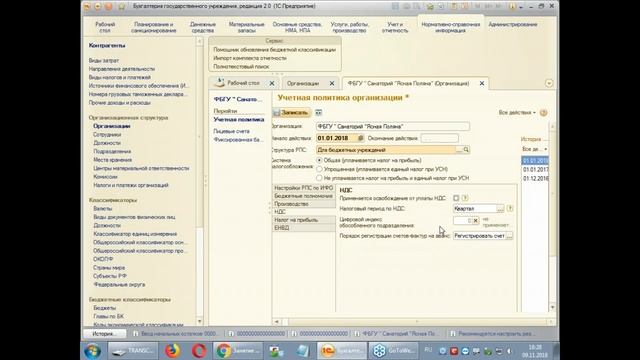Open Материальные запасы section
The width and height of the screenshot is (640, 360).
pyautogui.click(x=246, y=27)
